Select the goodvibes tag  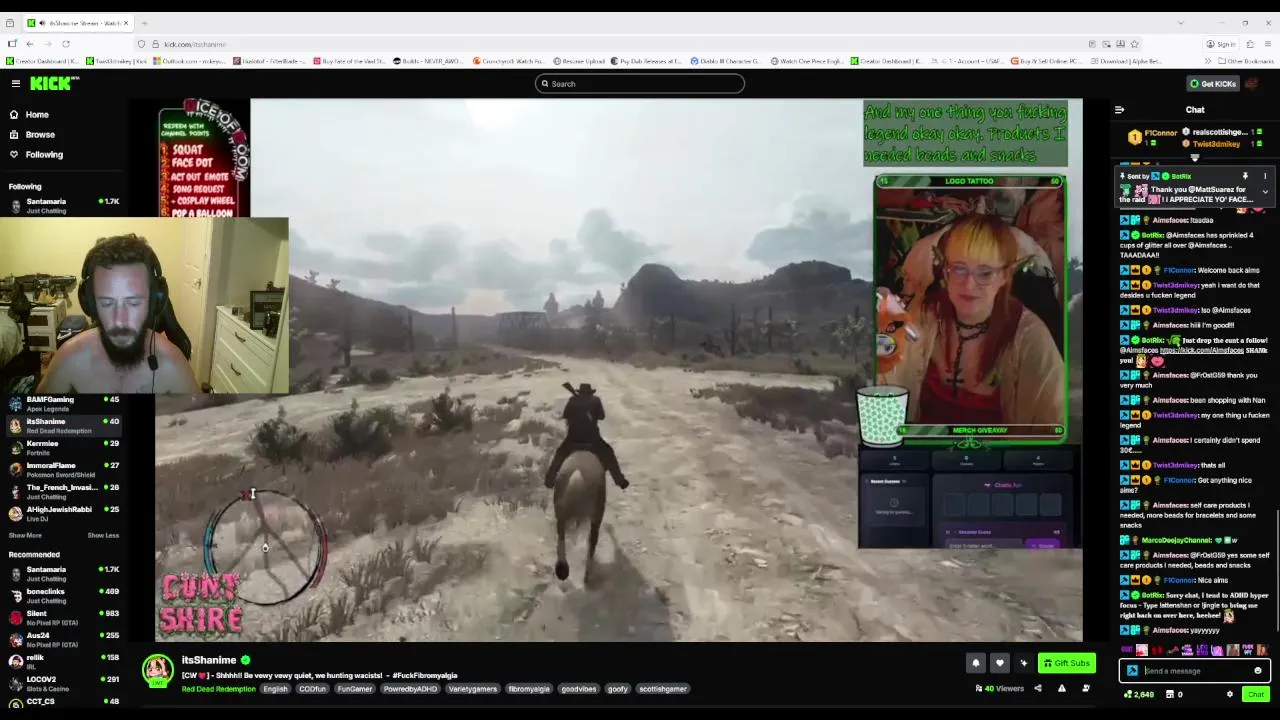click(578, 689)
